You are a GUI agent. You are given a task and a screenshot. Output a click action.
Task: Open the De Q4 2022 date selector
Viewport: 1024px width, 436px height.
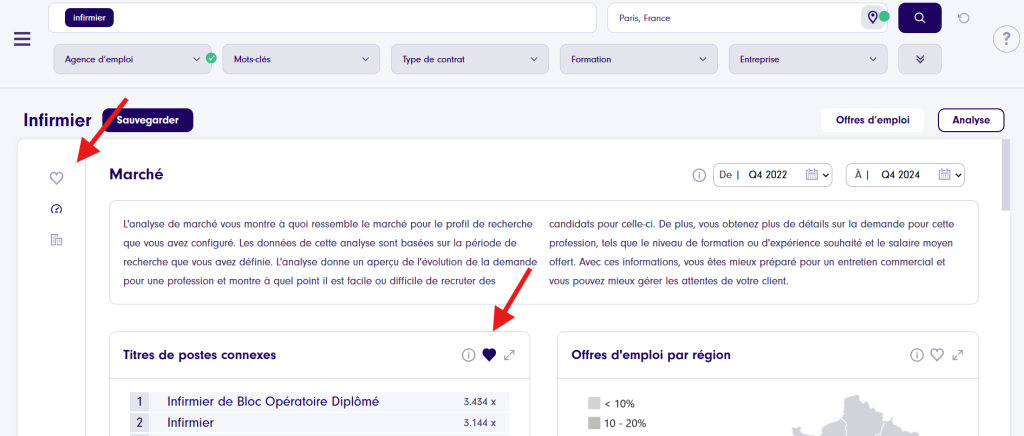tap(773, 175)
